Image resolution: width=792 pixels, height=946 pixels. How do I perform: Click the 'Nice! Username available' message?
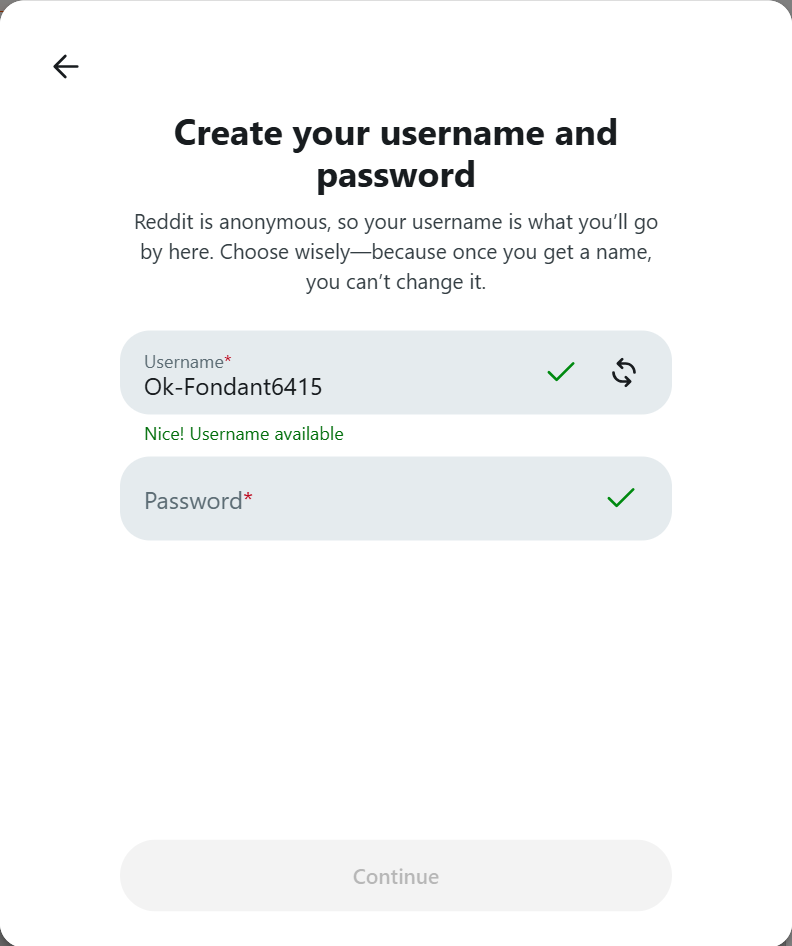[244, 434]
